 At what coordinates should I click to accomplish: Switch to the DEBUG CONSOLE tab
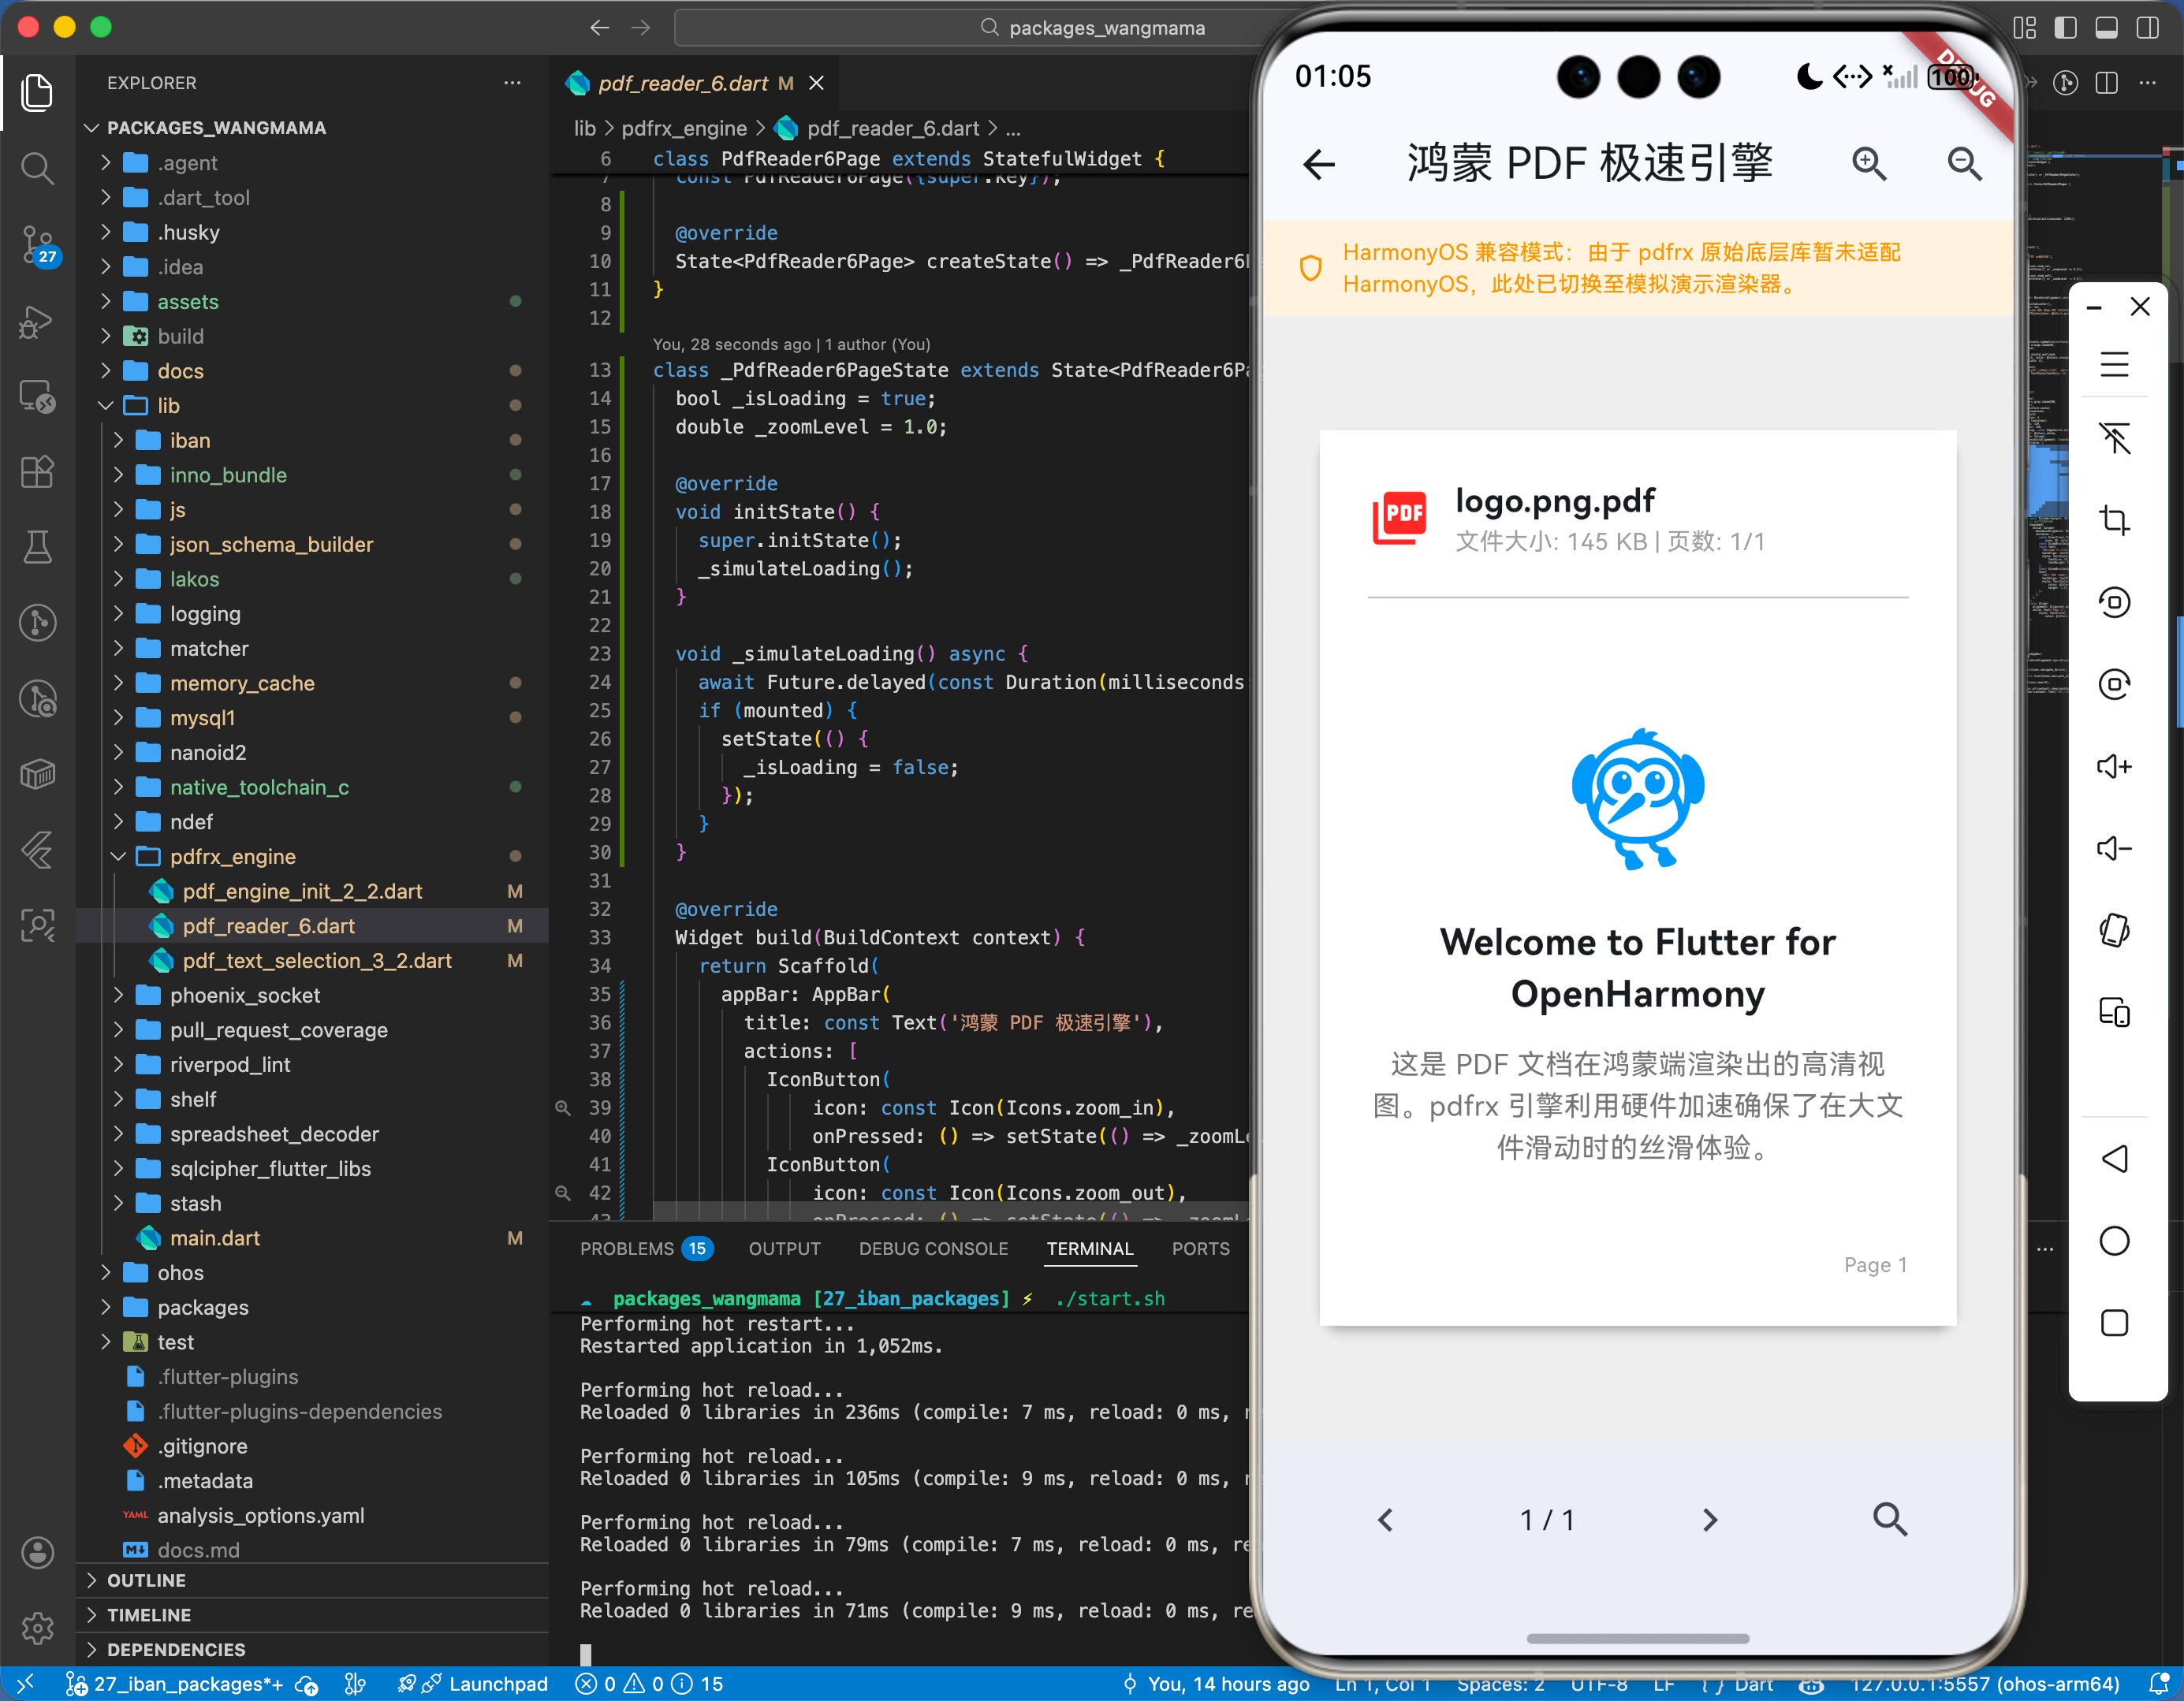click(x=932, y=1248)
